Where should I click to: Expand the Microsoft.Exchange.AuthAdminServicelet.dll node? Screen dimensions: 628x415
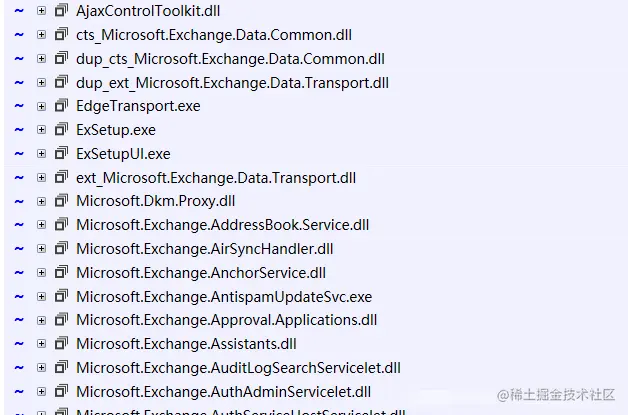[x=41, y=392]
